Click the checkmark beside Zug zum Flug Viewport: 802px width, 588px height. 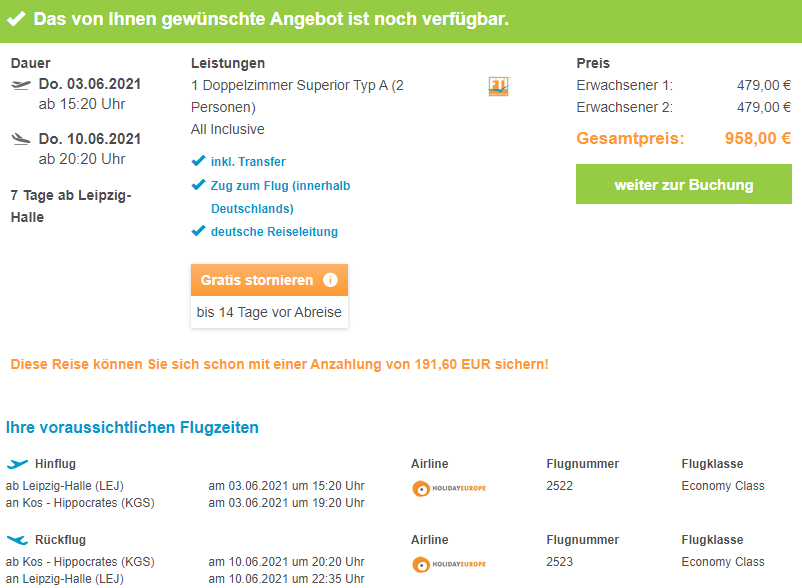pos(198,185)
